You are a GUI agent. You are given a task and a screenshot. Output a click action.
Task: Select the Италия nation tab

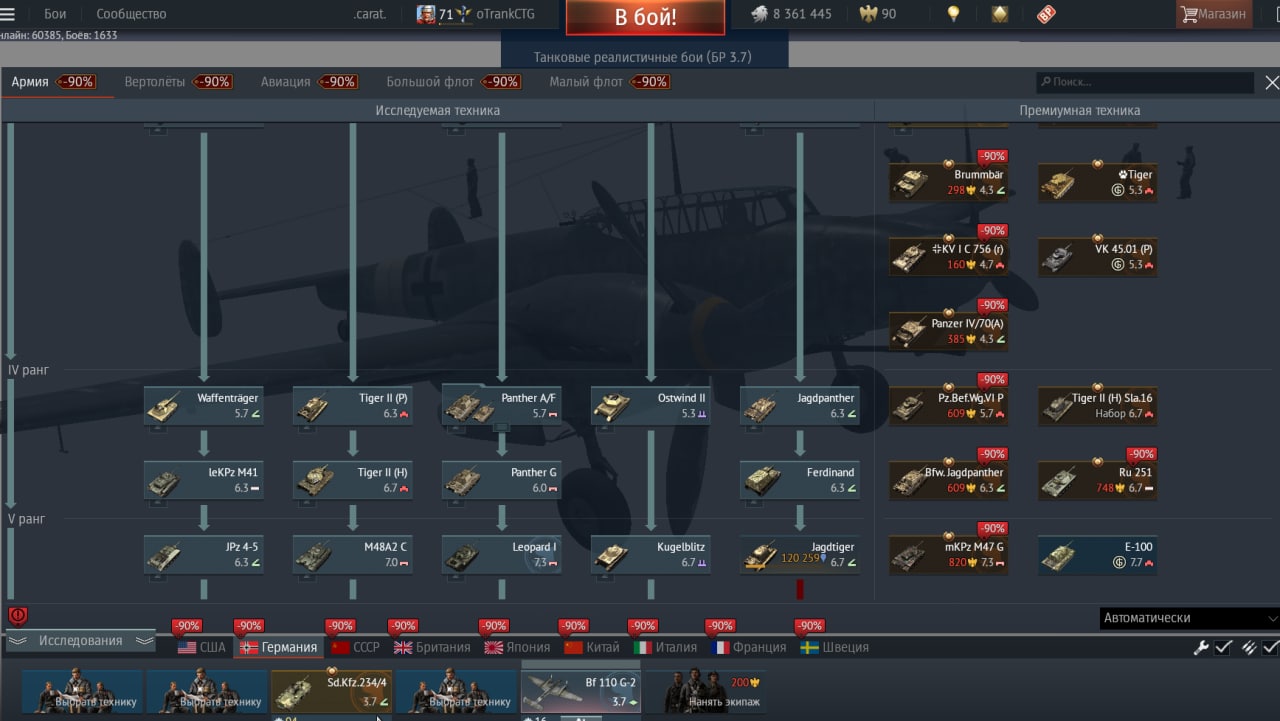(x=666, y=647)
